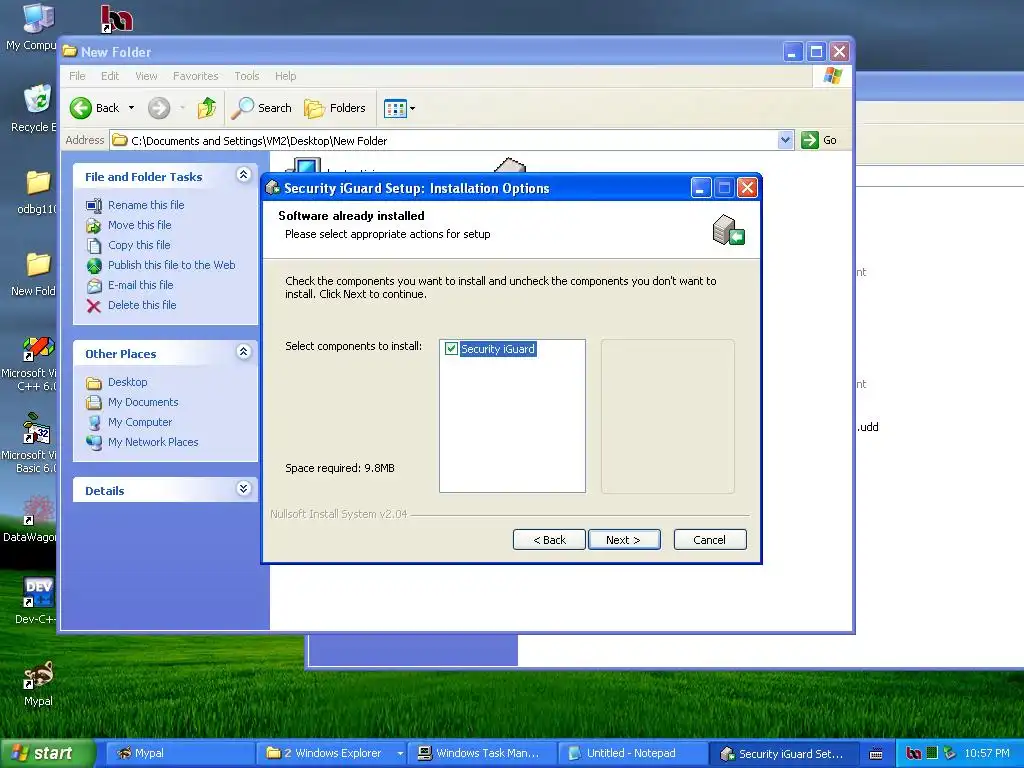Screen dimensions: 1024x768
Task: Click Delete this file link
Action: (x=142, y=305)
